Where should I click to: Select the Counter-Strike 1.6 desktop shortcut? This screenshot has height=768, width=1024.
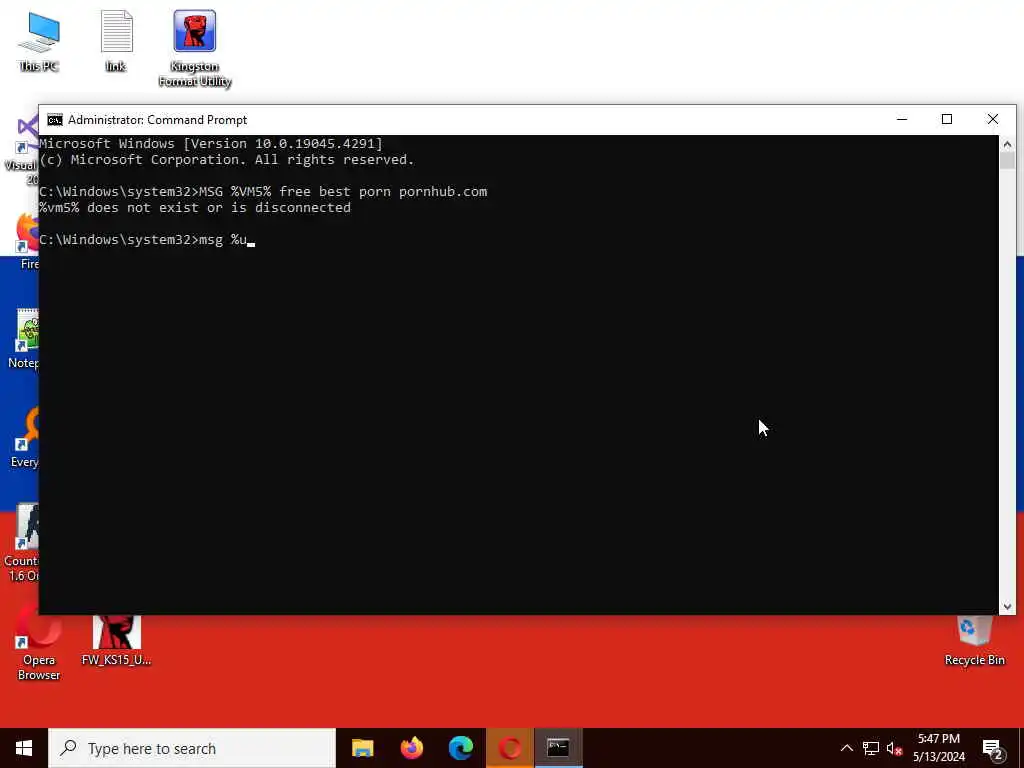[22, 542]
